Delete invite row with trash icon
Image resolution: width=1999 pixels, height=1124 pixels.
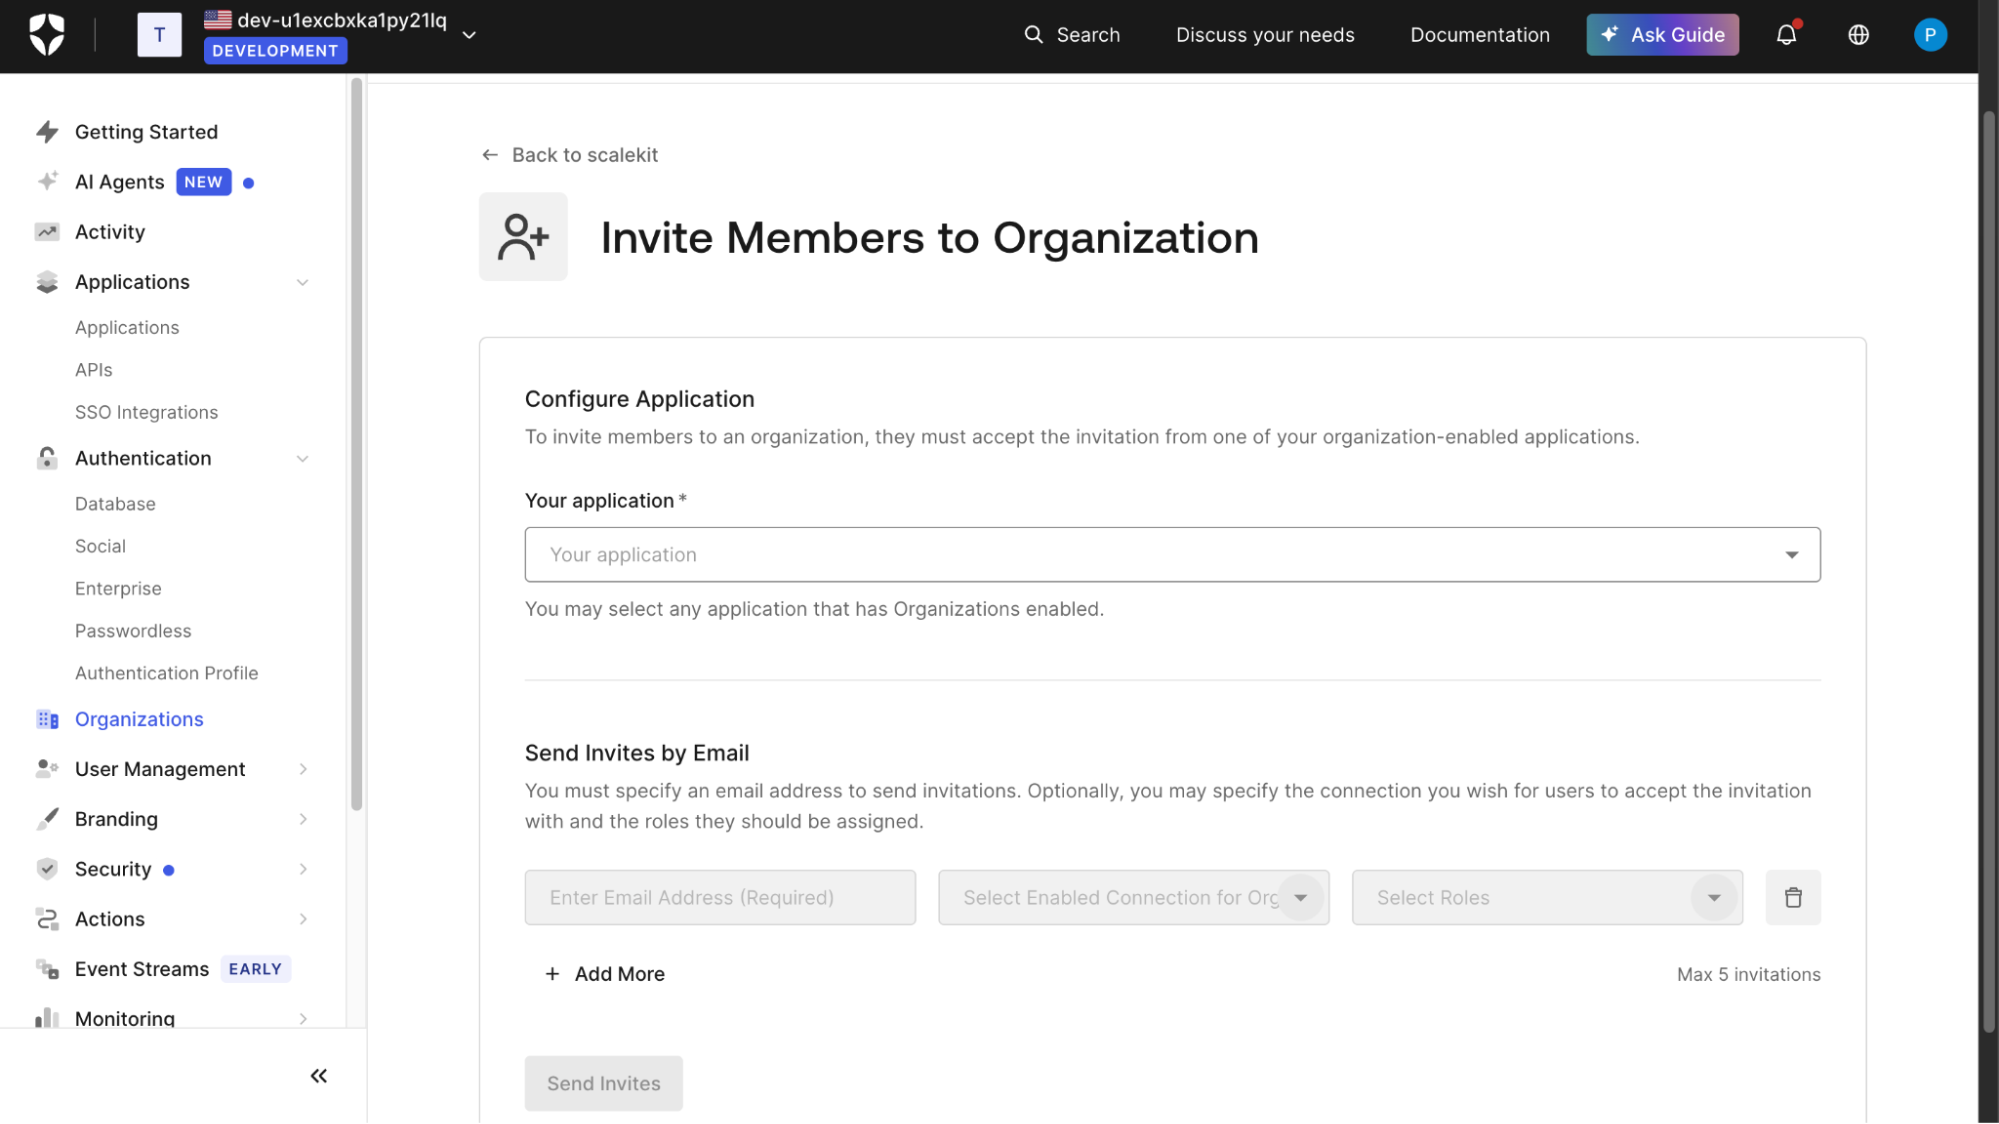[x=1793, y=897]
